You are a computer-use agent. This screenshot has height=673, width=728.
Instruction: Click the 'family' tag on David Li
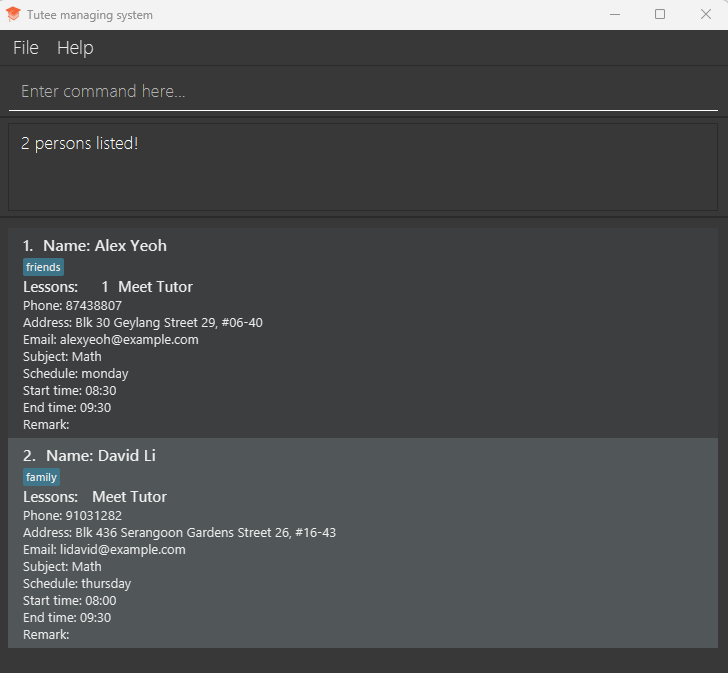click(41, 477)
